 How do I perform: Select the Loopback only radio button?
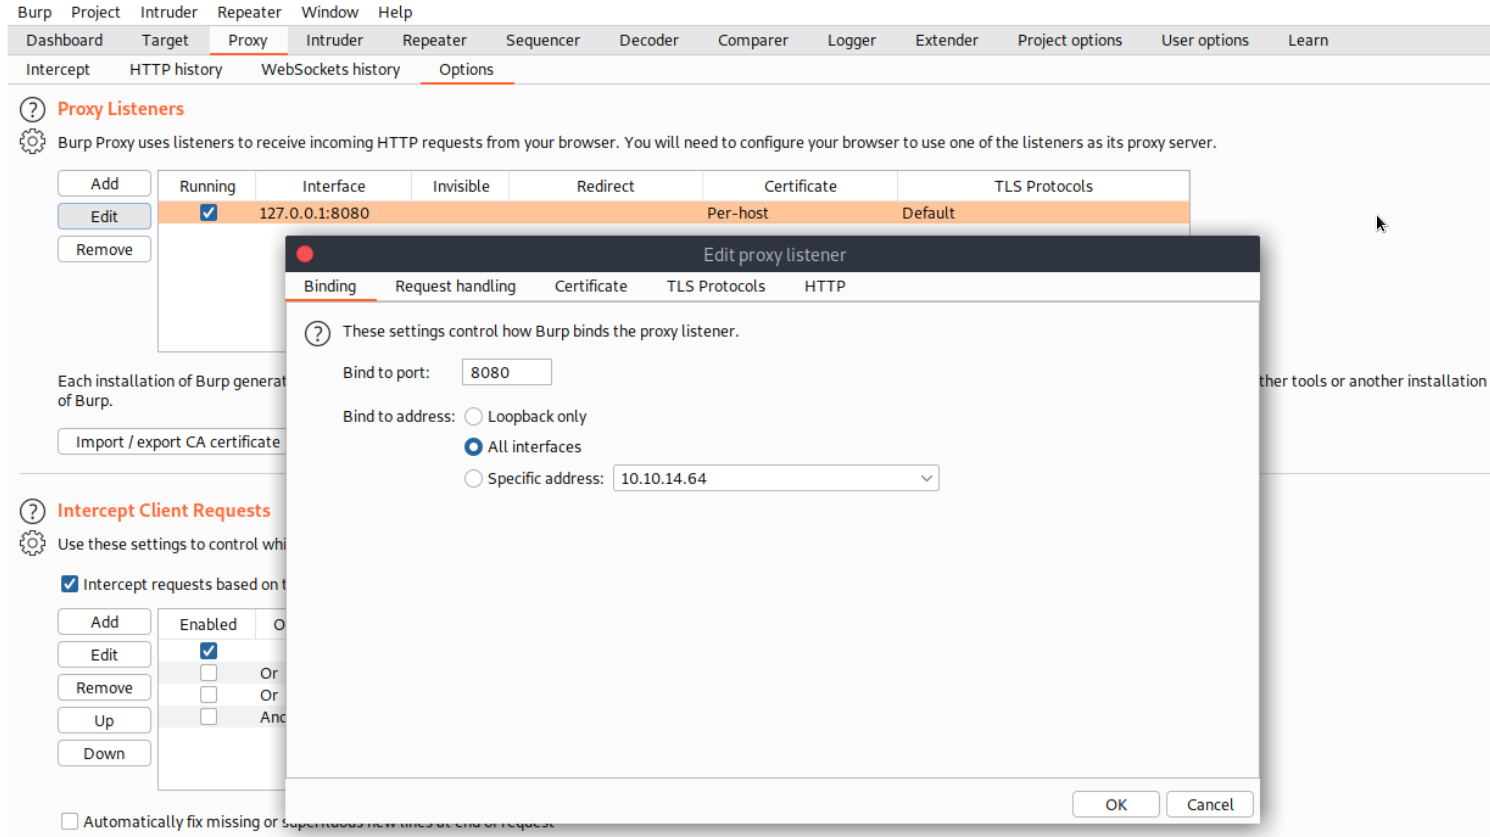(473, 417)
